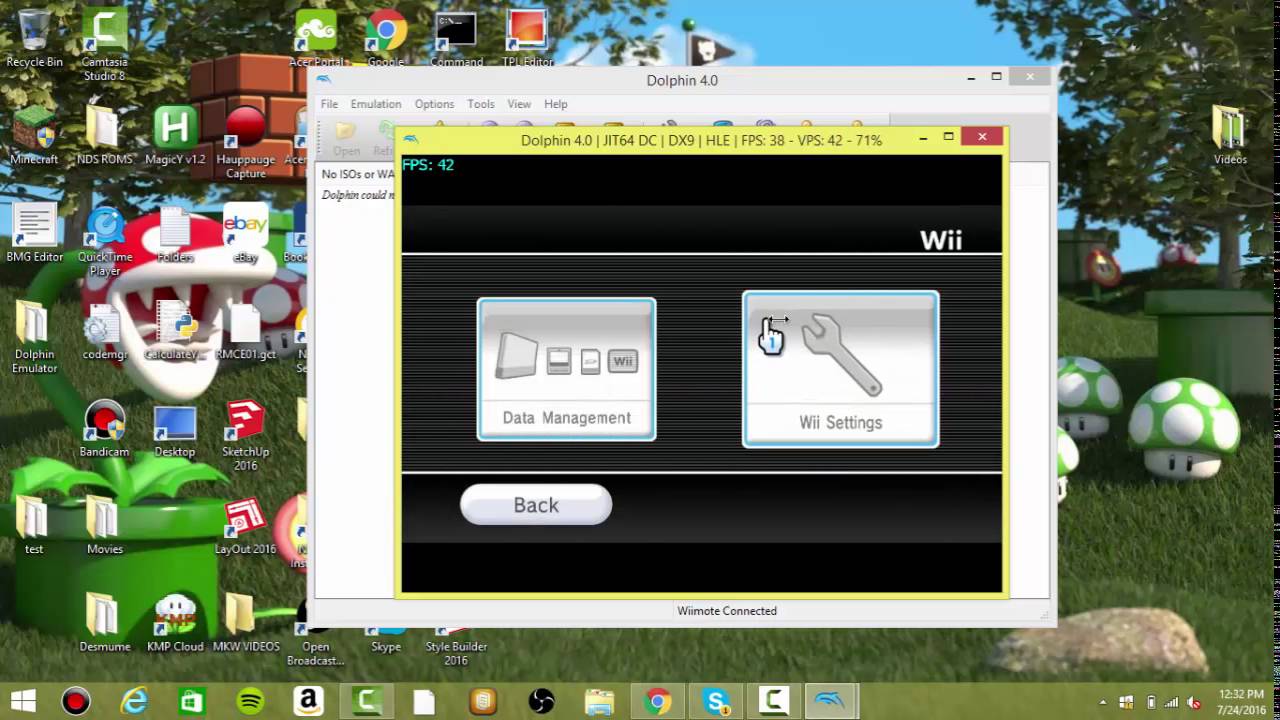Image resolution: width=1280 pixels, height=720 pixels.
Task: Select the Bandicam desktop shortcut
Action: click(x=104, y=428)
